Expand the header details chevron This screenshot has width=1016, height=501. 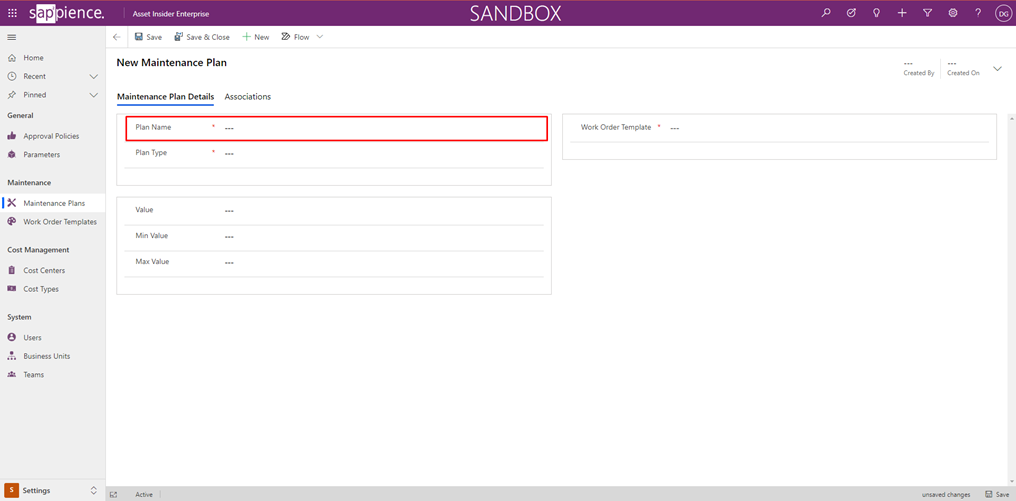click(x=997, y=69)
